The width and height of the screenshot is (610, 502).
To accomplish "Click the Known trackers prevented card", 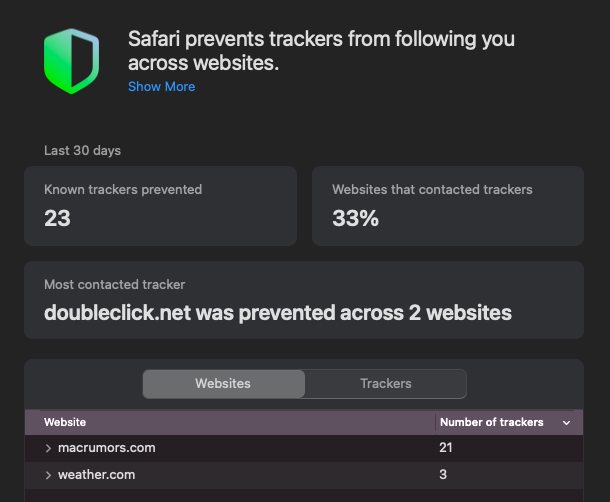I will pos(161,206).
